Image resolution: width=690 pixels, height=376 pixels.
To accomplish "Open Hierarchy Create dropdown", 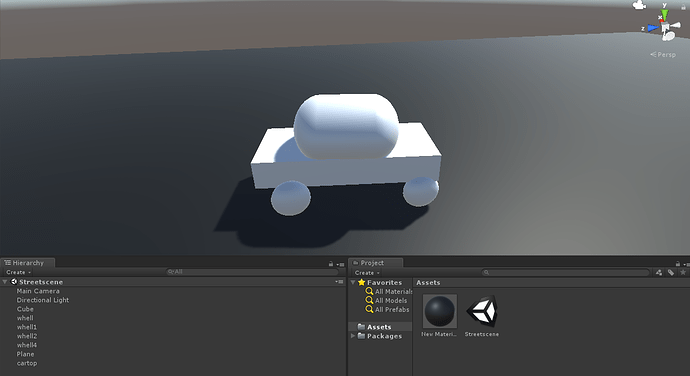I will (18, 272).
